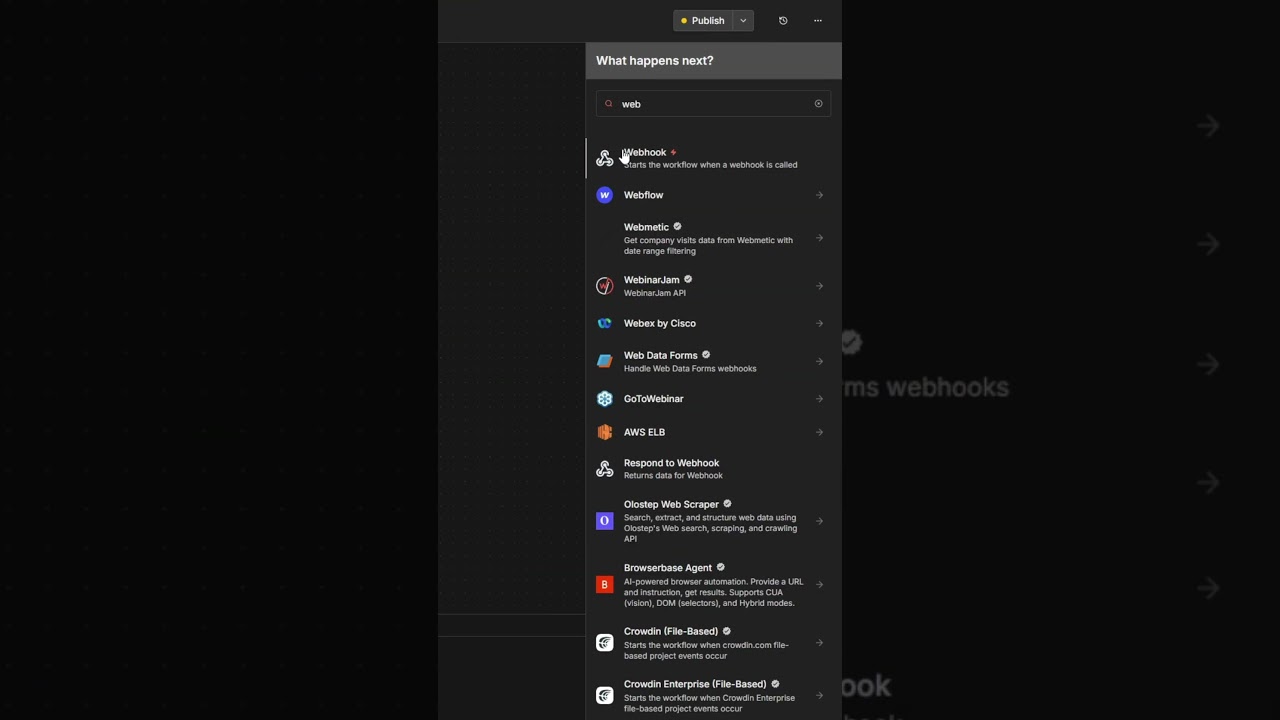The height and width of the screenshot is (720, 1280).
Task: Select the Web Data Forms icon
Action: coord(604,361)
